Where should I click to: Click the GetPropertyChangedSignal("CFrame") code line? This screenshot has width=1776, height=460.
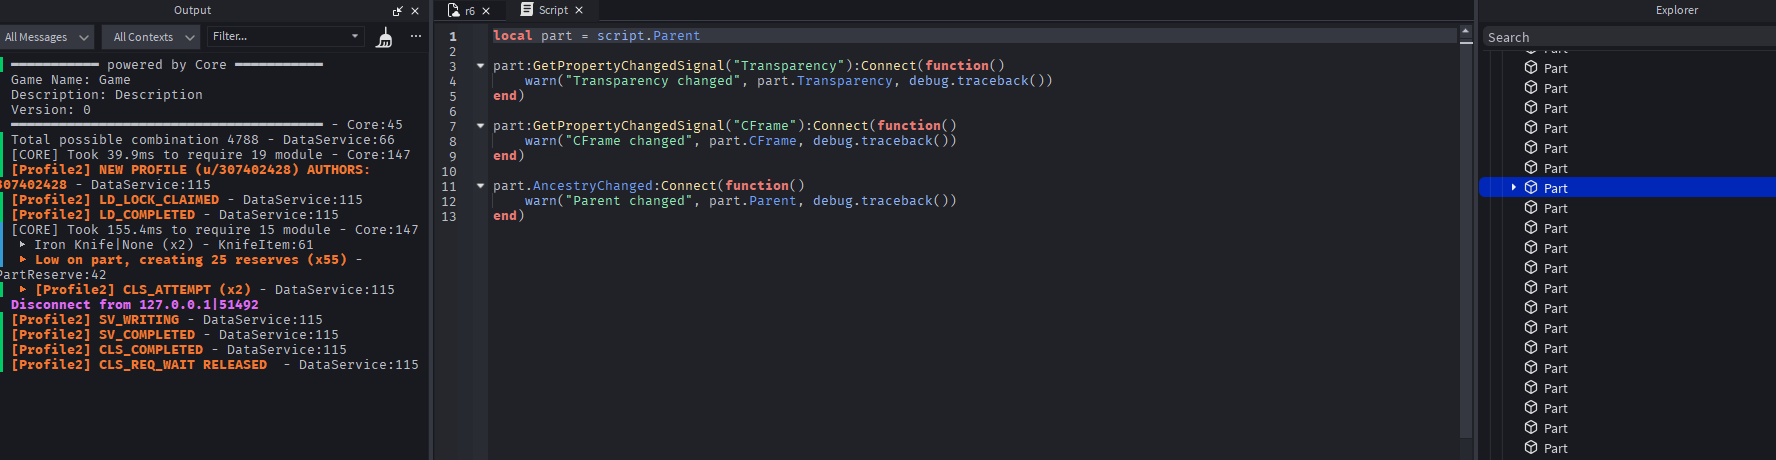(725, 126)
